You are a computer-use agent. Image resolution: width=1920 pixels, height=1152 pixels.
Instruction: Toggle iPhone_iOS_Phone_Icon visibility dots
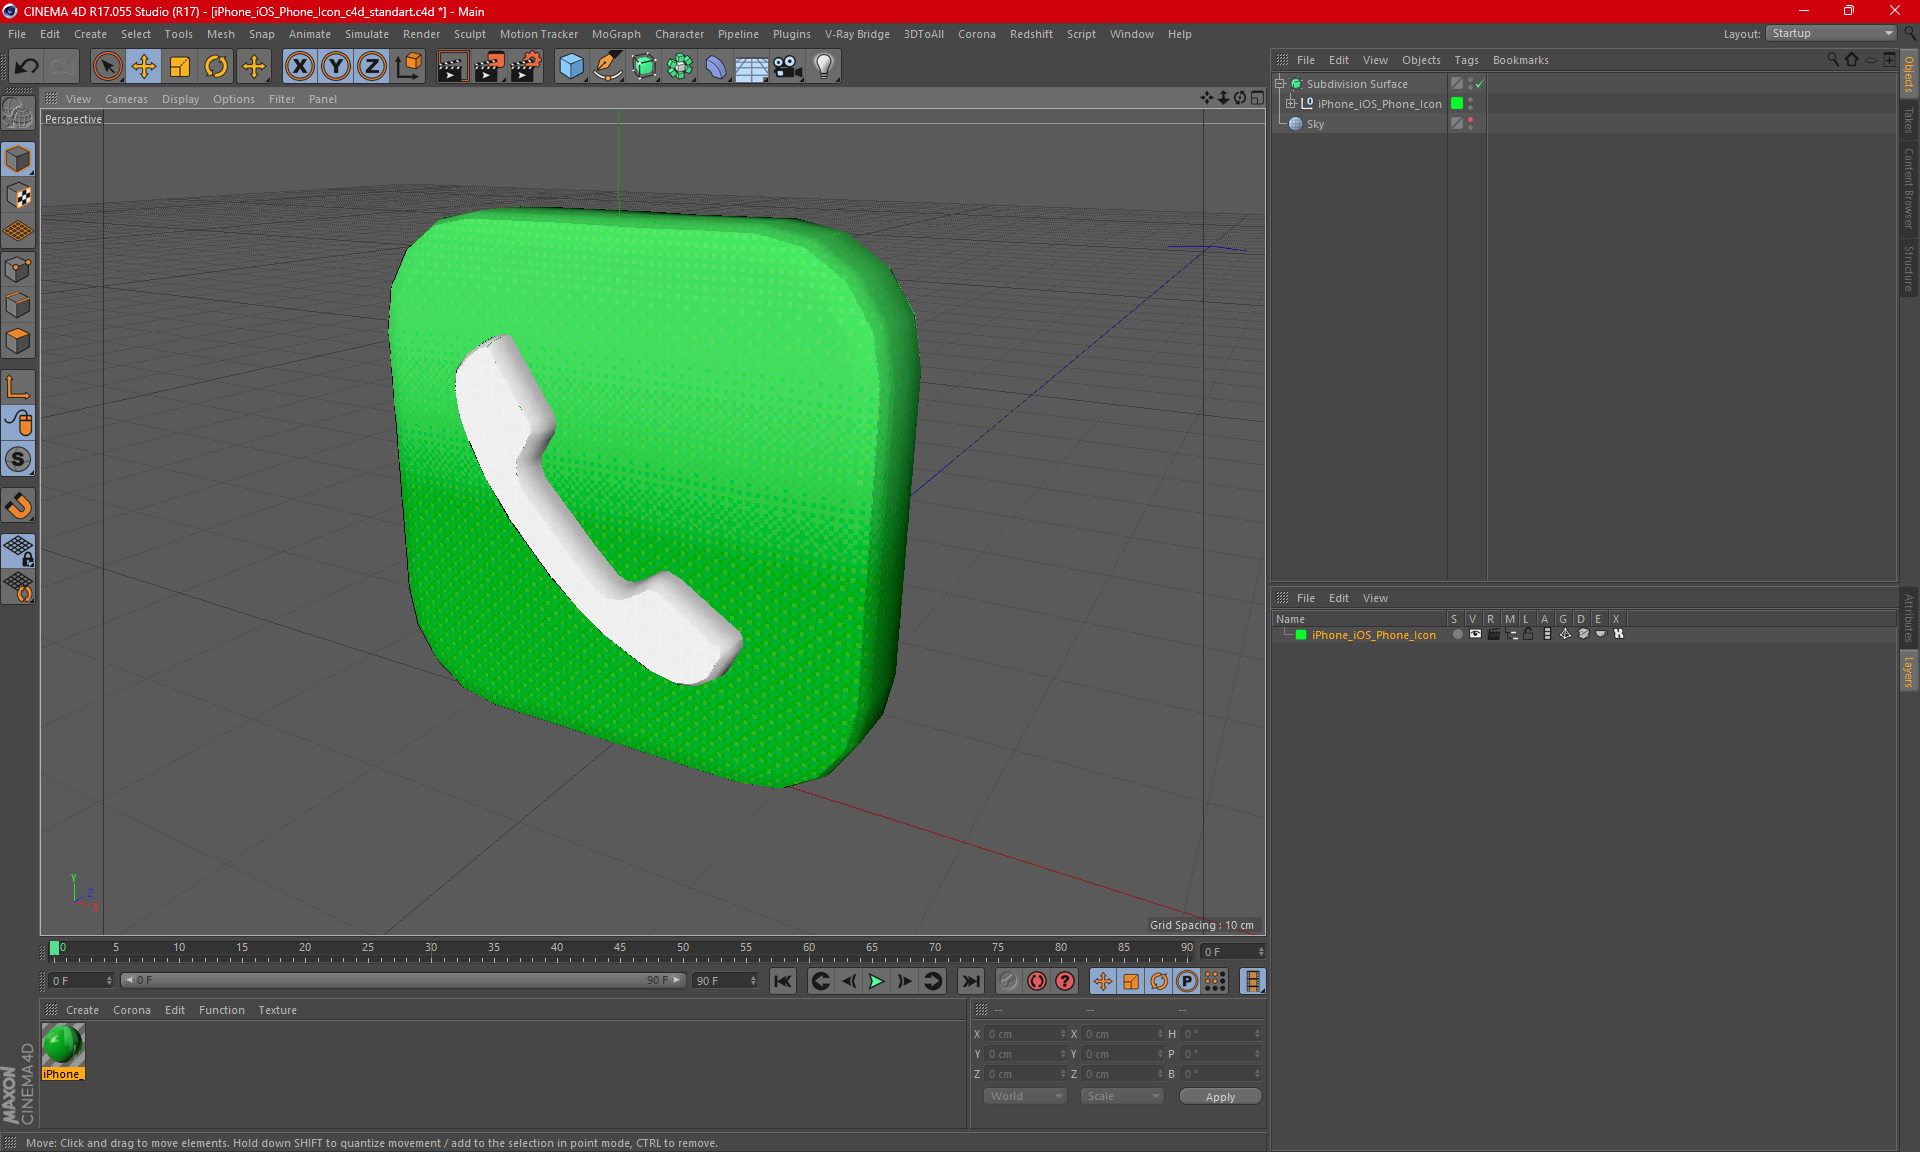[x=1470, y=104]
